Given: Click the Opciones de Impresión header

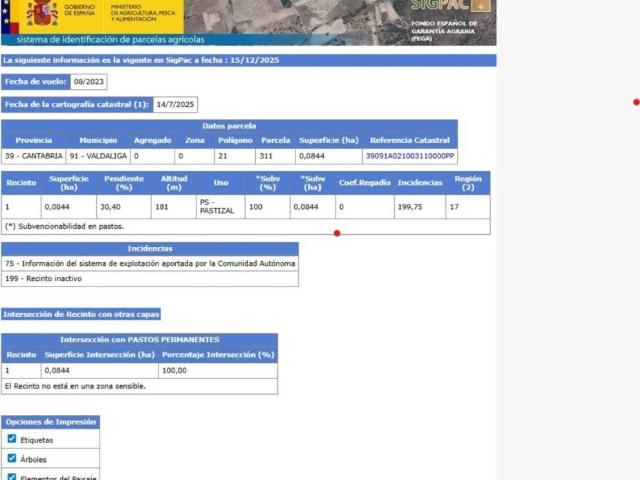Looking at the screenshot, I should click(x=51, y=422).
